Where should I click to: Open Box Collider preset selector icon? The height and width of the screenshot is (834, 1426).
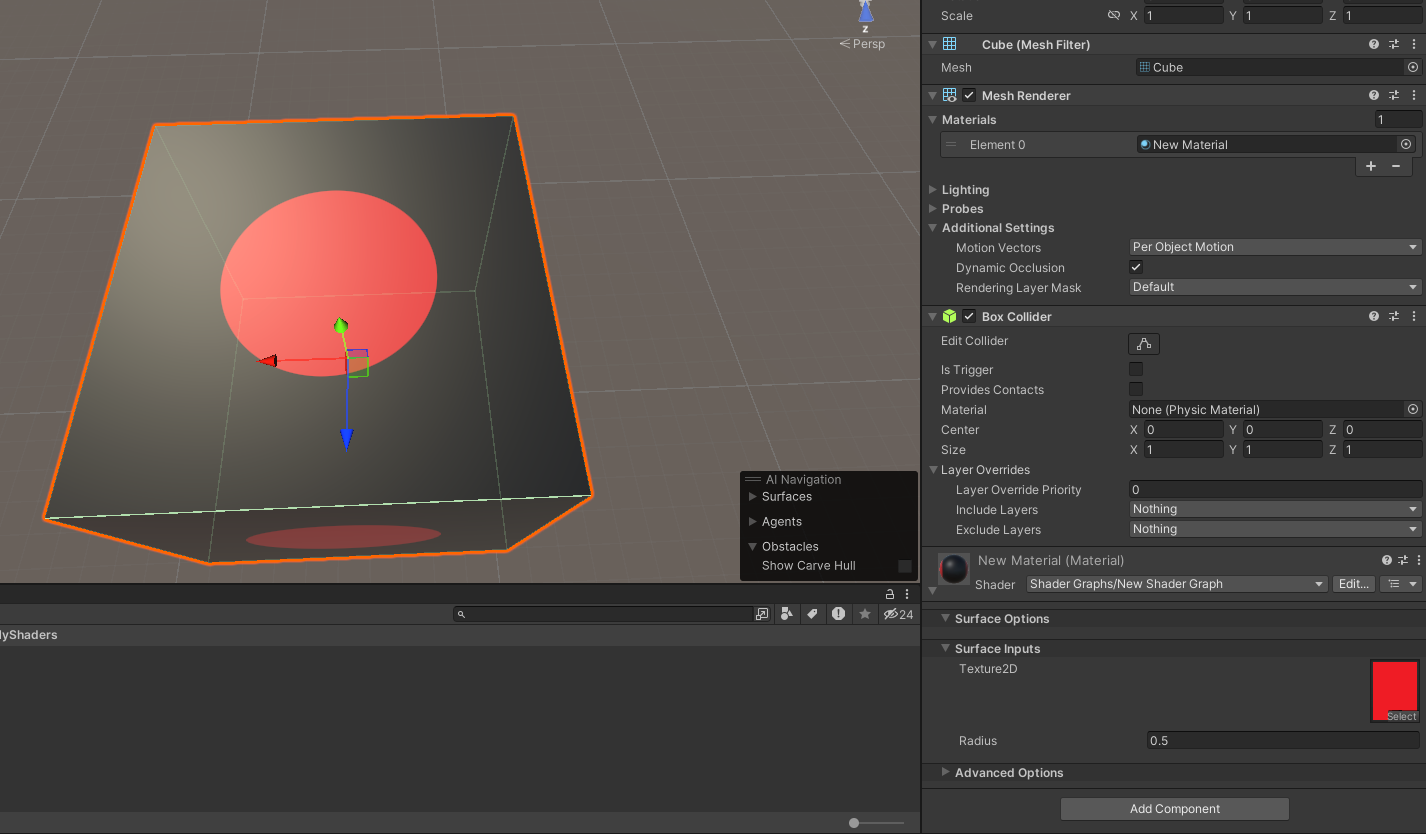(x=1394, y=317)
